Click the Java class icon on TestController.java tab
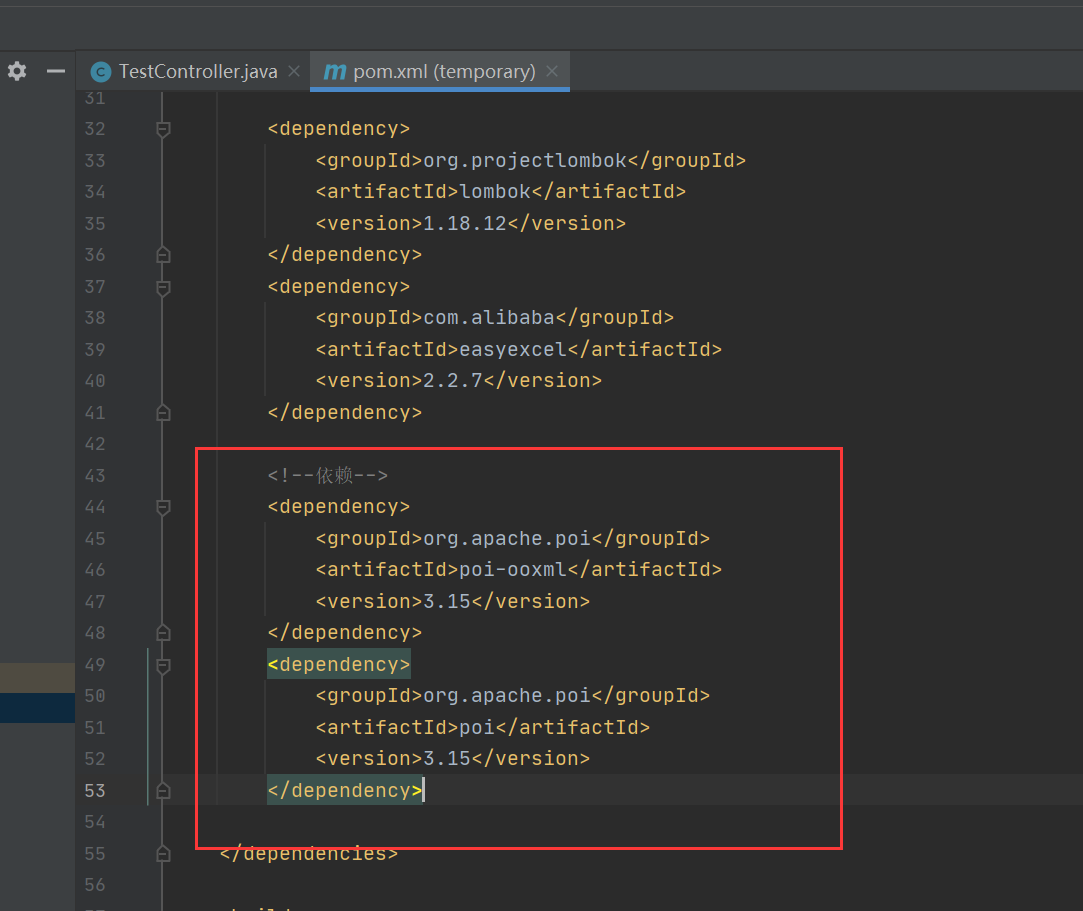This screenshot has height=911, width=1083. click(100, 71)
